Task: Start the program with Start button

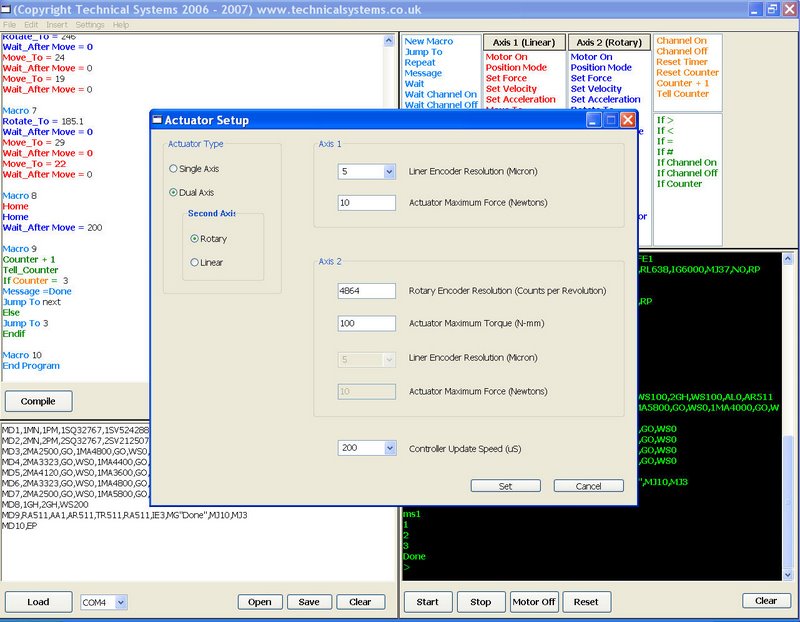Action: point(427,602)
